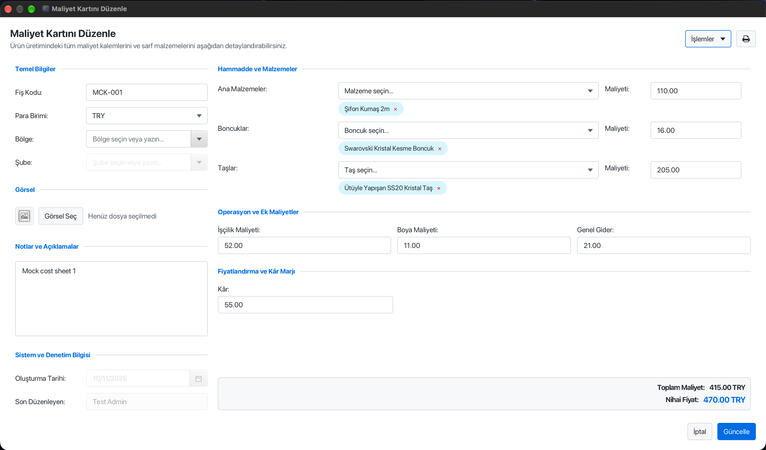The height and width of the screenshot is (450, 766).
Task: Open the calendar icon beside Oluşturma Tarihi
Action: [x=198, y=379]
